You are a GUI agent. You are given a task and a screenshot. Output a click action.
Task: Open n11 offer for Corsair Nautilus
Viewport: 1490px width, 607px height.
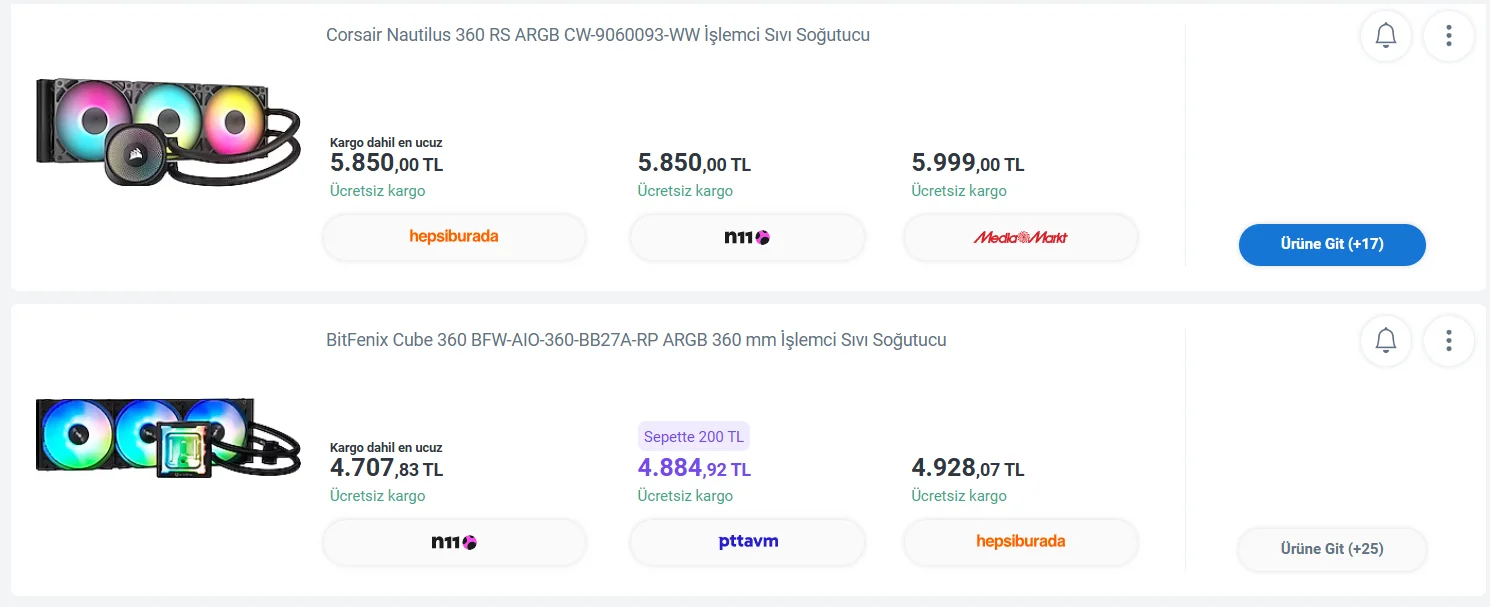click(x=747, y=237)
